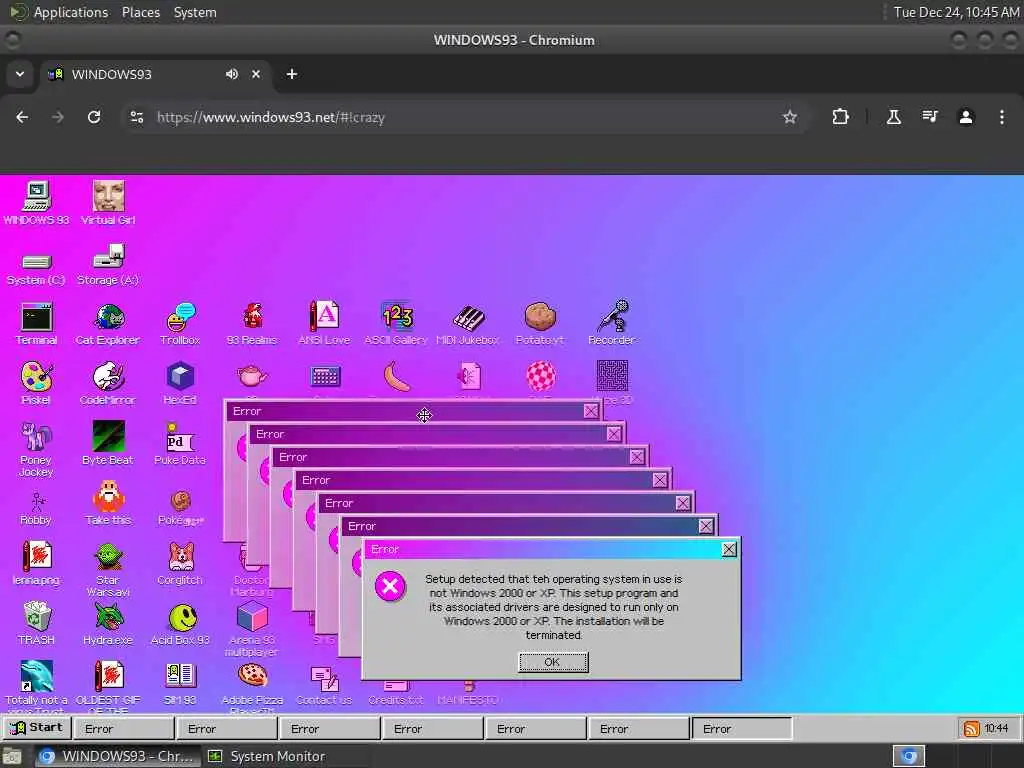This screenshot has width=1024, height=768.
Task: Open the WINDOWS 93 computer icon
Action: tap(37, 203)
